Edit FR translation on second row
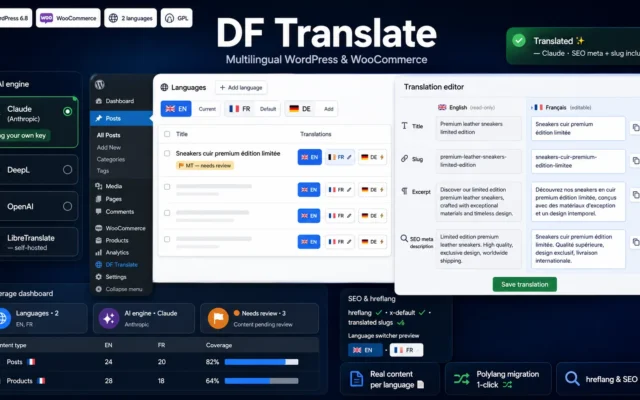Image resolution: width=640 pixels, height=400 pixels. [x=340, y=190]
